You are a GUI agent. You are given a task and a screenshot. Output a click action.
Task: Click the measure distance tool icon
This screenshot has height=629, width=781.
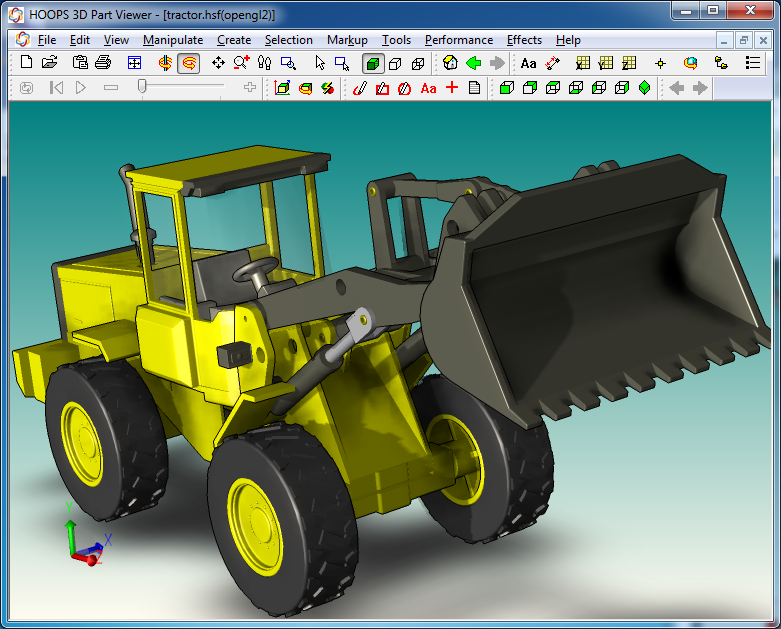point(552,63)
